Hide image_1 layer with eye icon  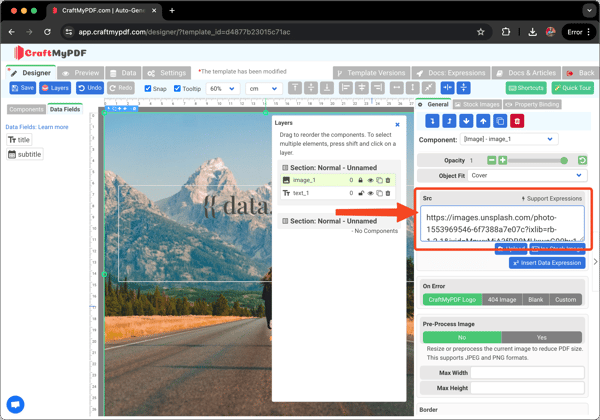[x=370, y=180]
